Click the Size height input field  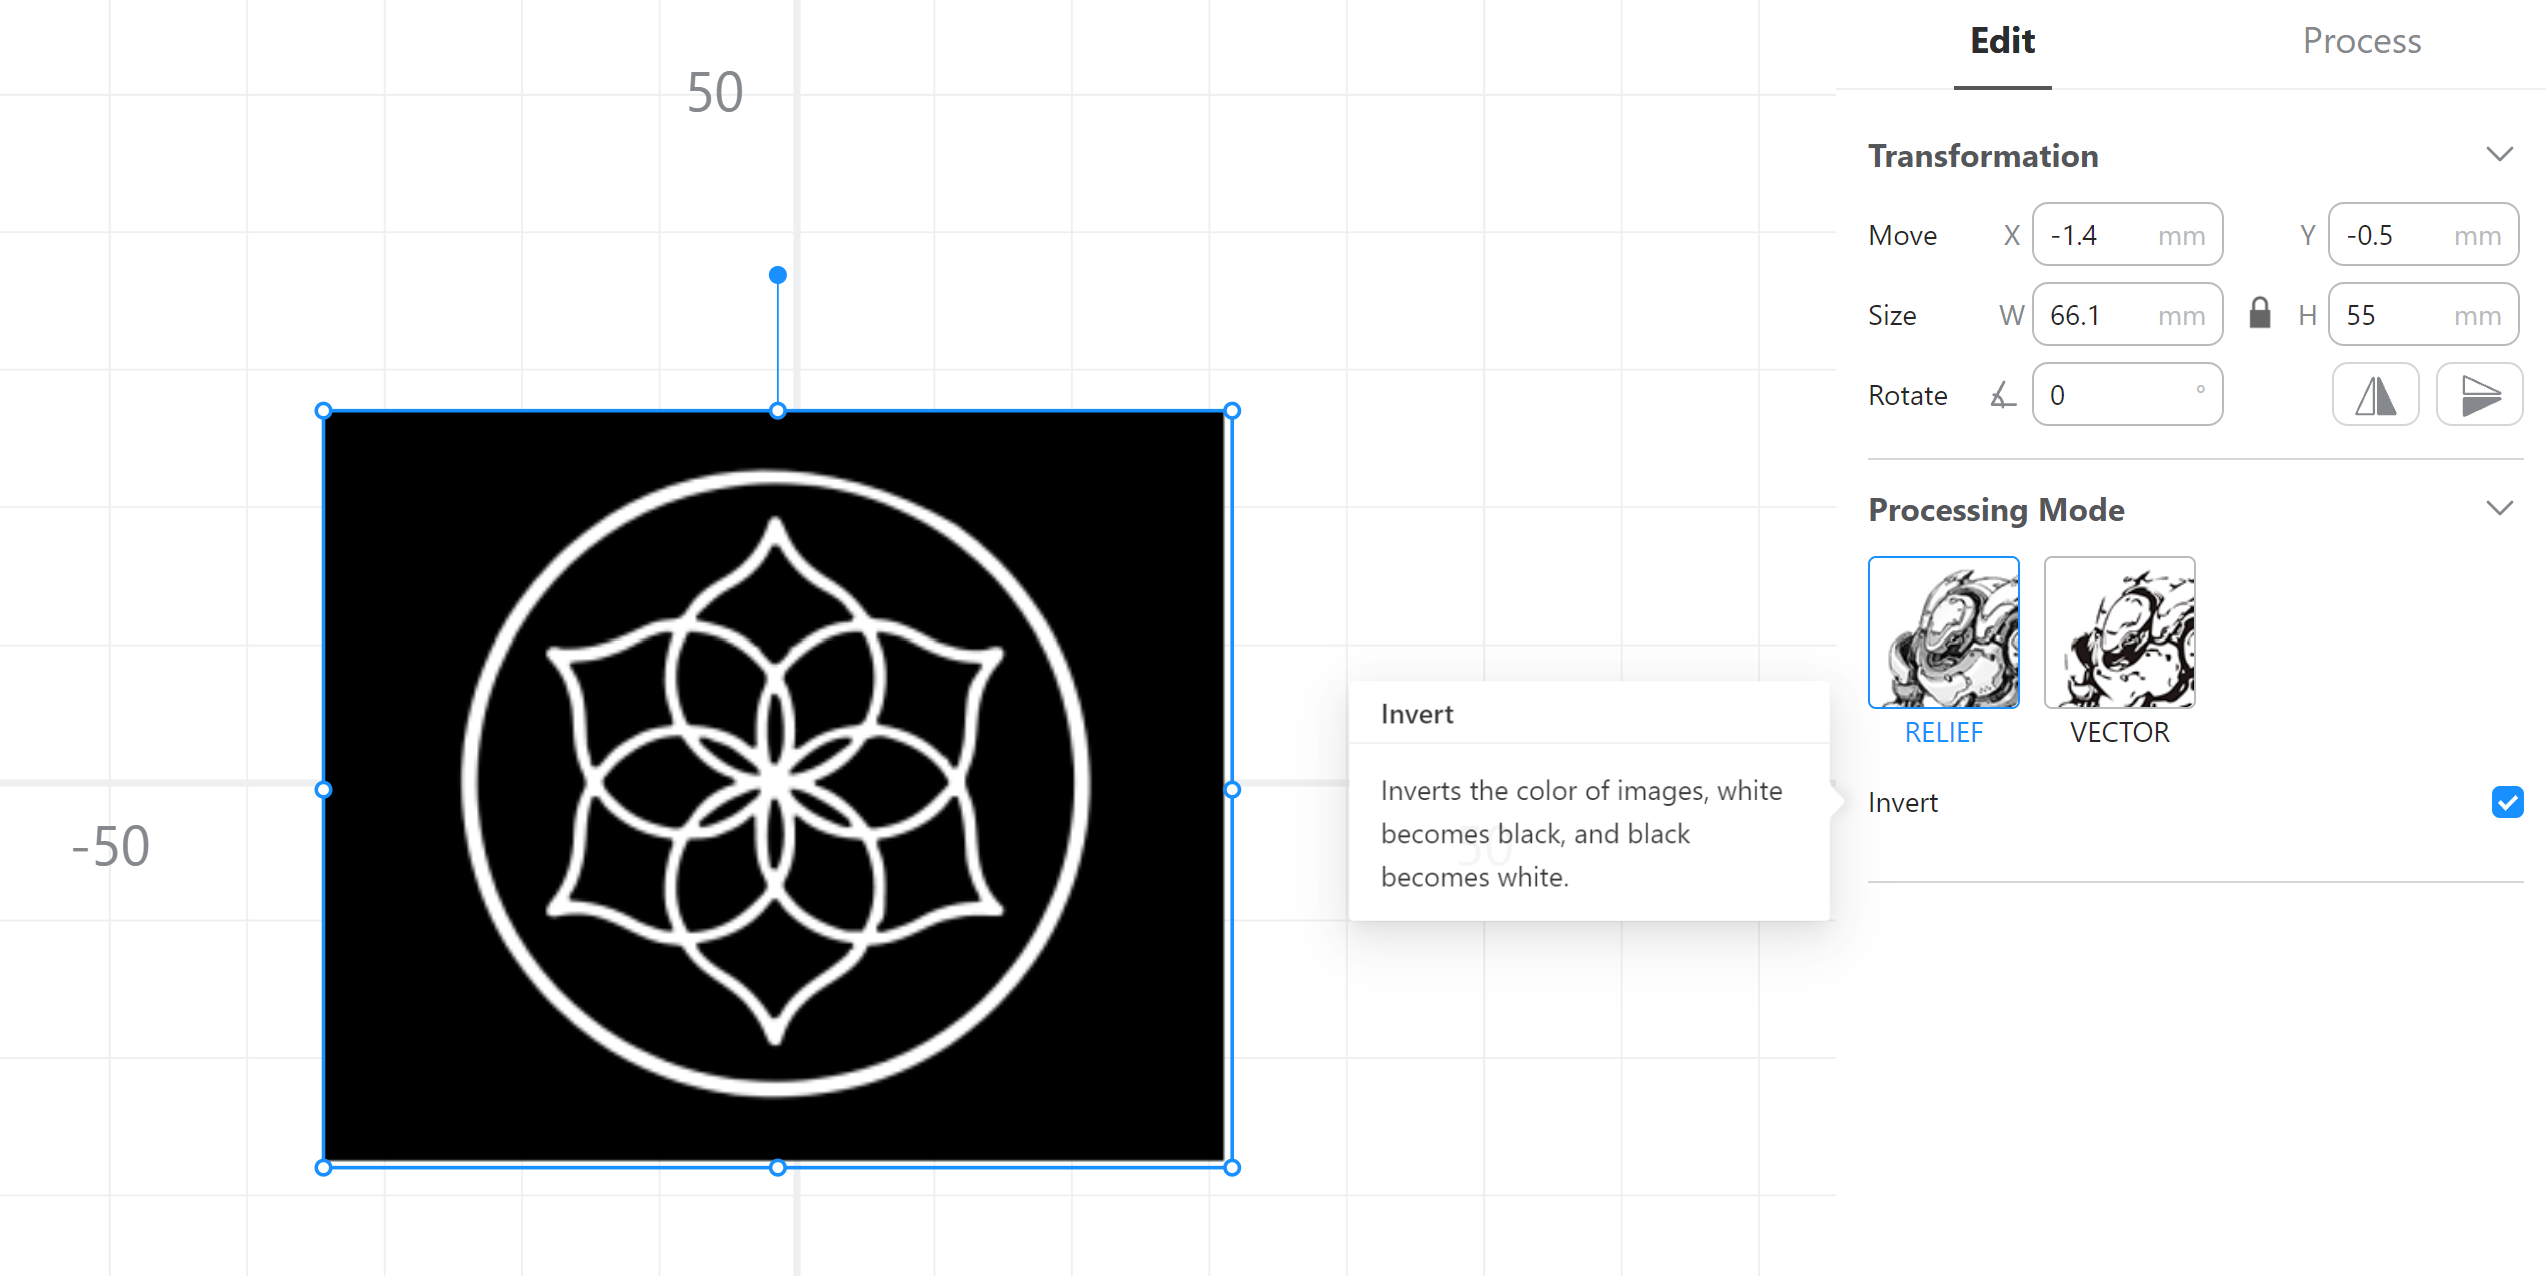[2423, 315]
